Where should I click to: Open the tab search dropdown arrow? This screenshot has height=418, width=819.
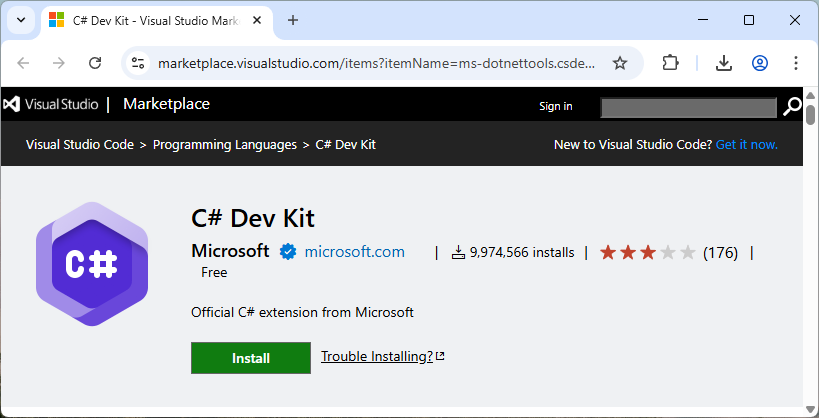point(21,20)
